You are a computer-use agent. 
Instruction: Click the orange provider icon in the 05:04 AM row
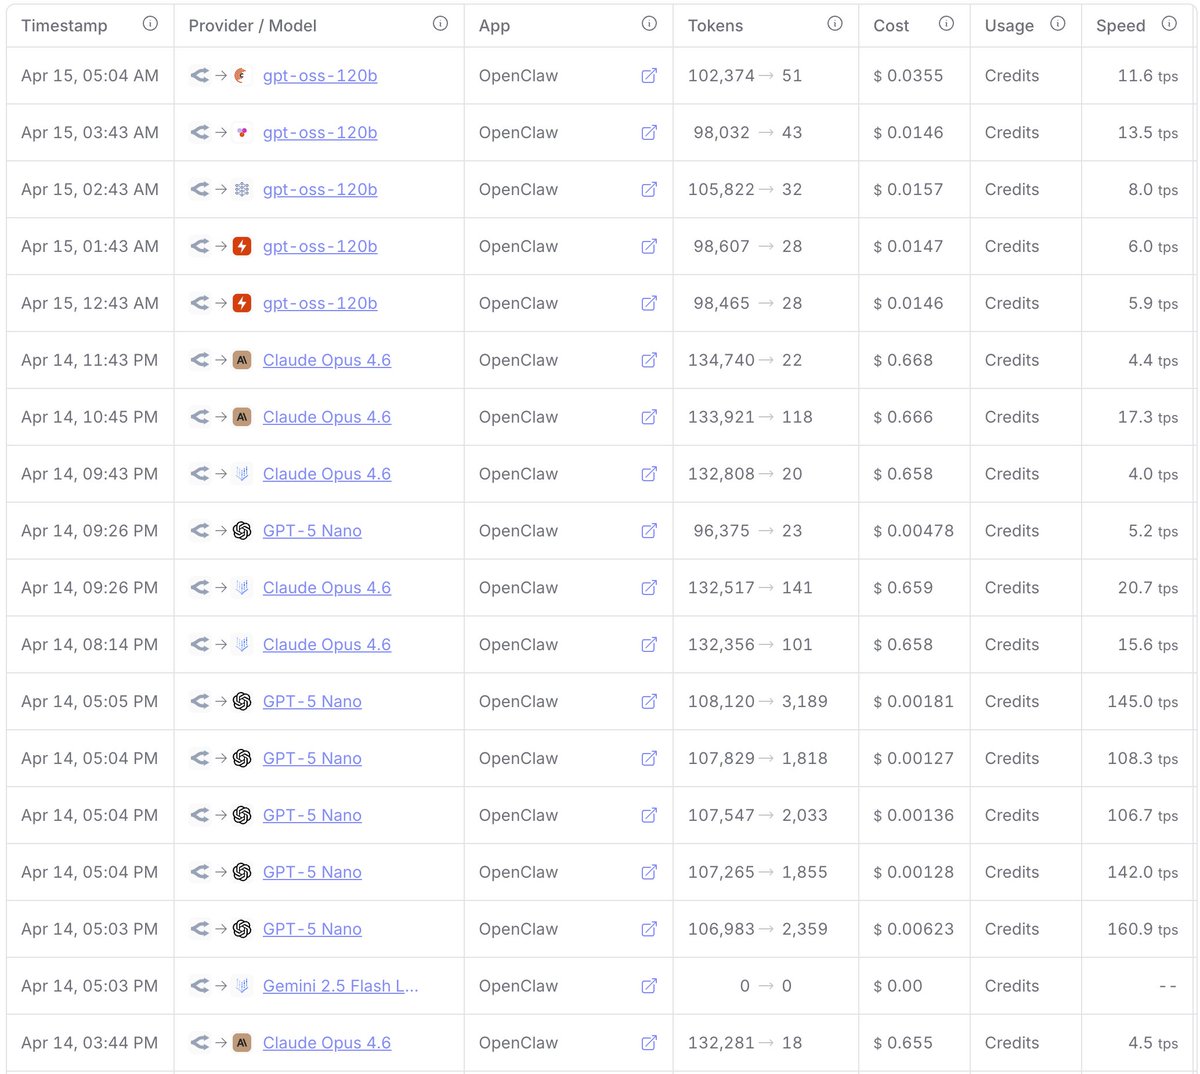[x=242, y=75]
